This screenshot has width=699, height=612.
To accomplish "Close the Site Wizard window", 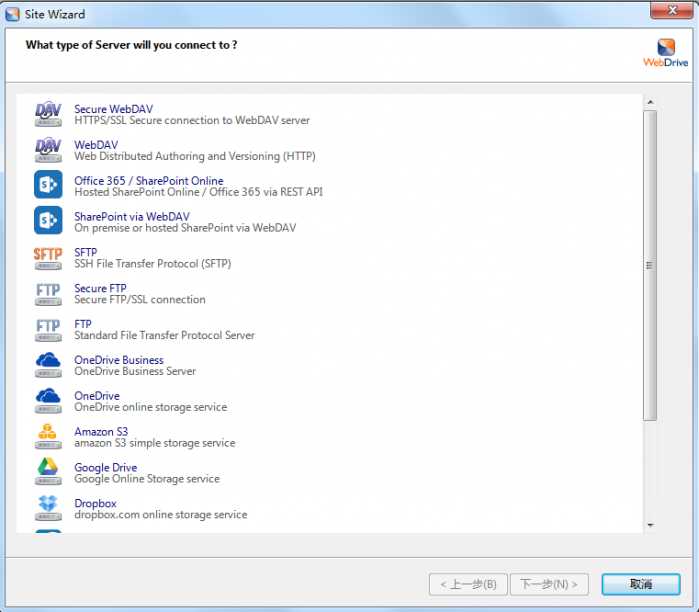I will tap(673, 10).
